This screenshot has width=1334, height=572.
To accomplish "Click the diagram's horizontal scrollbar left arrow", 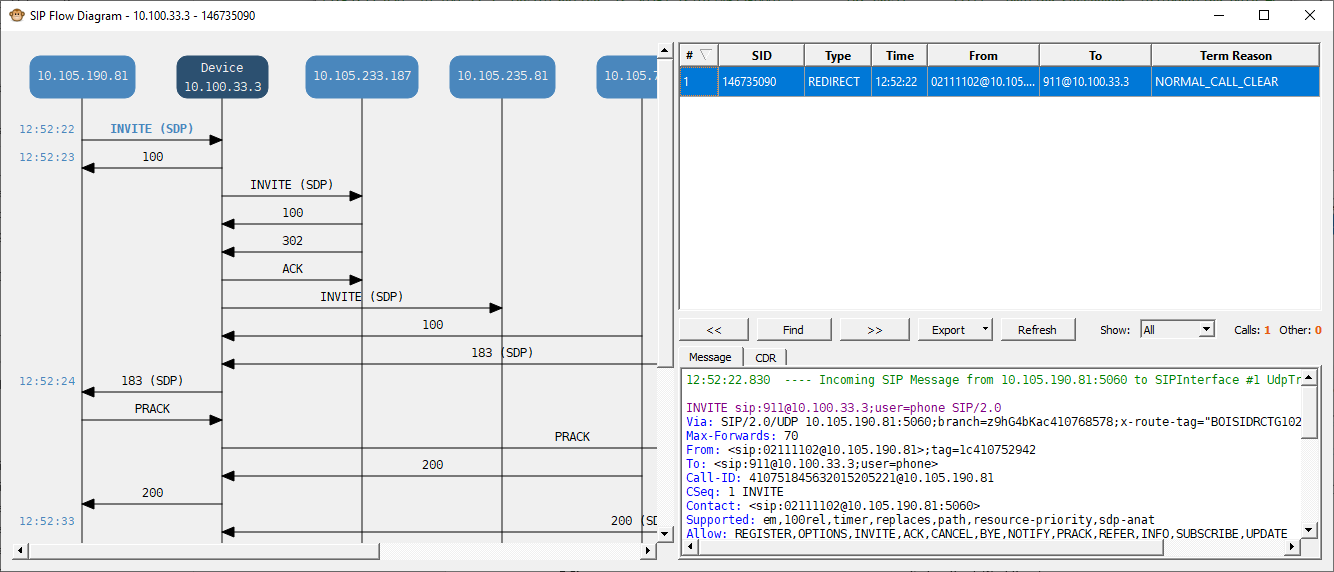I will tap(19, 551).
